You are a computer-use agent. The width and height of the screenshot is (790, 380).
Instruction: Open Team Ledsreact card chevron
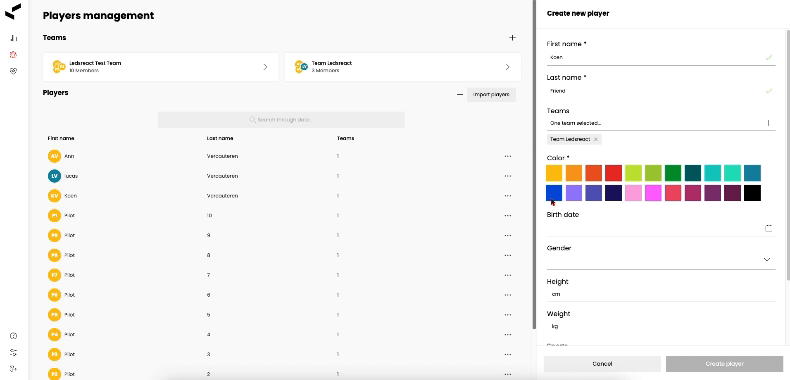[507, 67]
